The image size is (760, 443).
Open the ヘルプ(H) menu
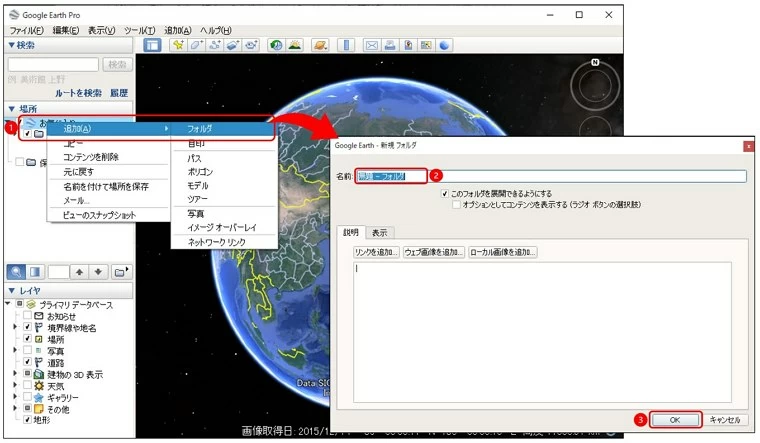[216, 30]
